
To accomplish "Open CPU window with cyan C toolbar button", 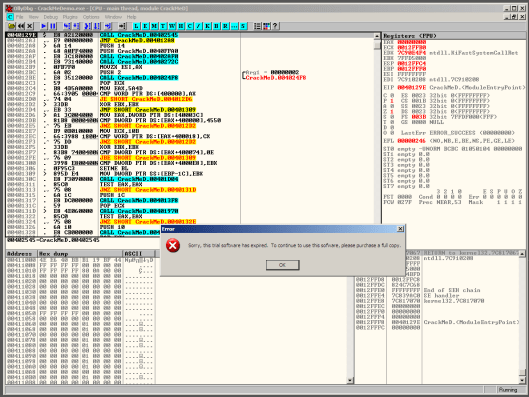I will 190,26.
